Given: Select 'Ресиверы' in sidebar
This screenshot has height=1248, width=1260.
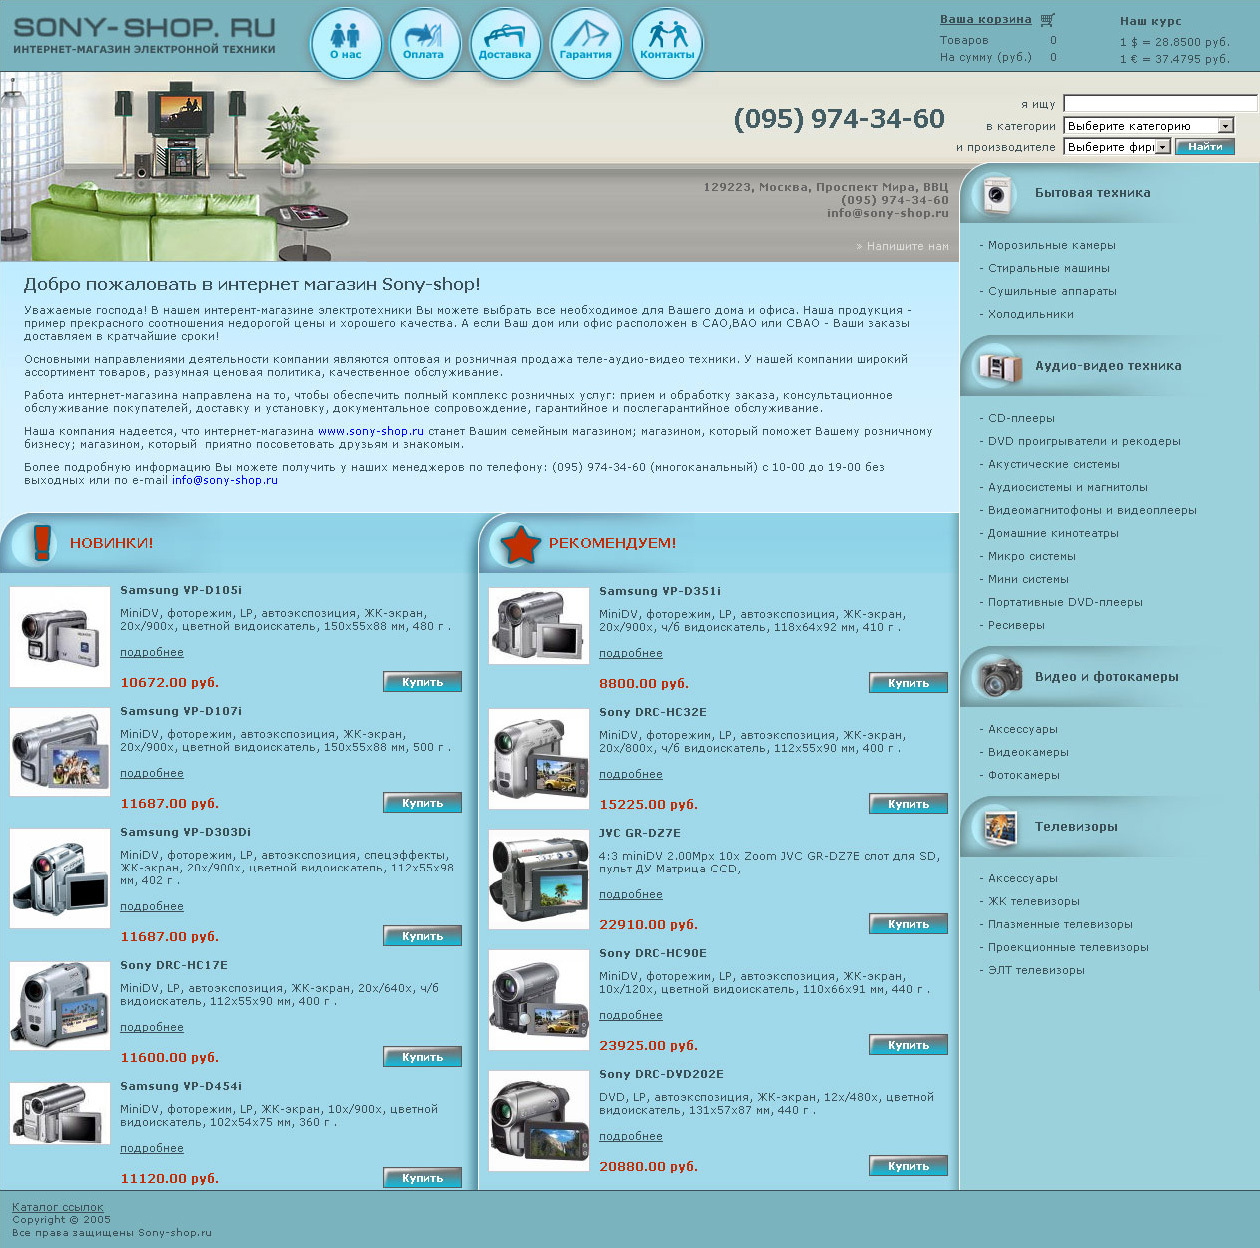Looking at the screenshot, I should click(x=1016, y=625).
